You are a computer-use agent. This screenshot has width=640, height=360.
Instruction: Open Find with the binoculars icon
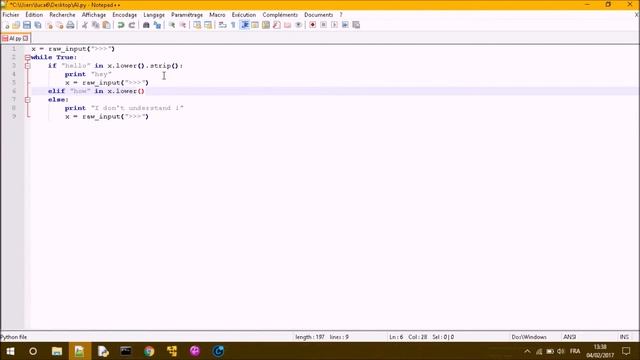[x=146, y=25]
